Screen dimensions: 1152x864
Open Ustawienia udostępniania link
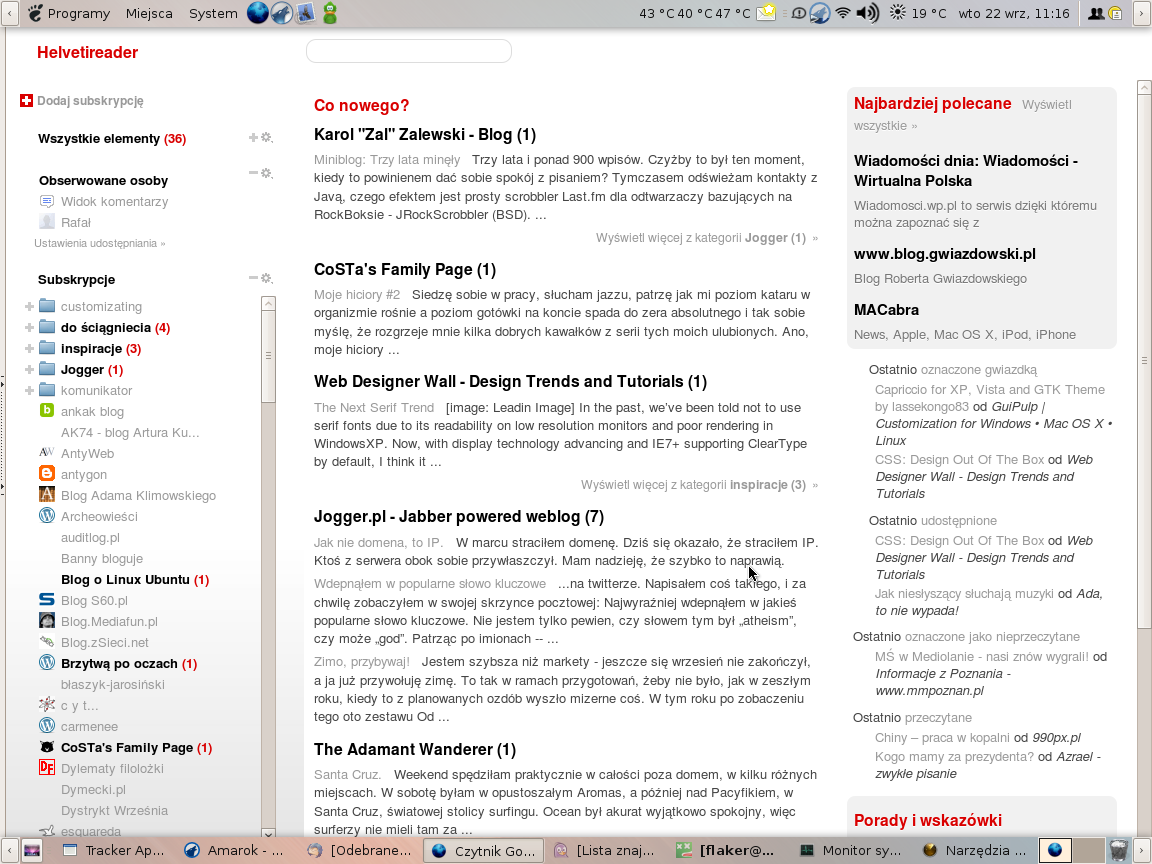pos(99,243)
